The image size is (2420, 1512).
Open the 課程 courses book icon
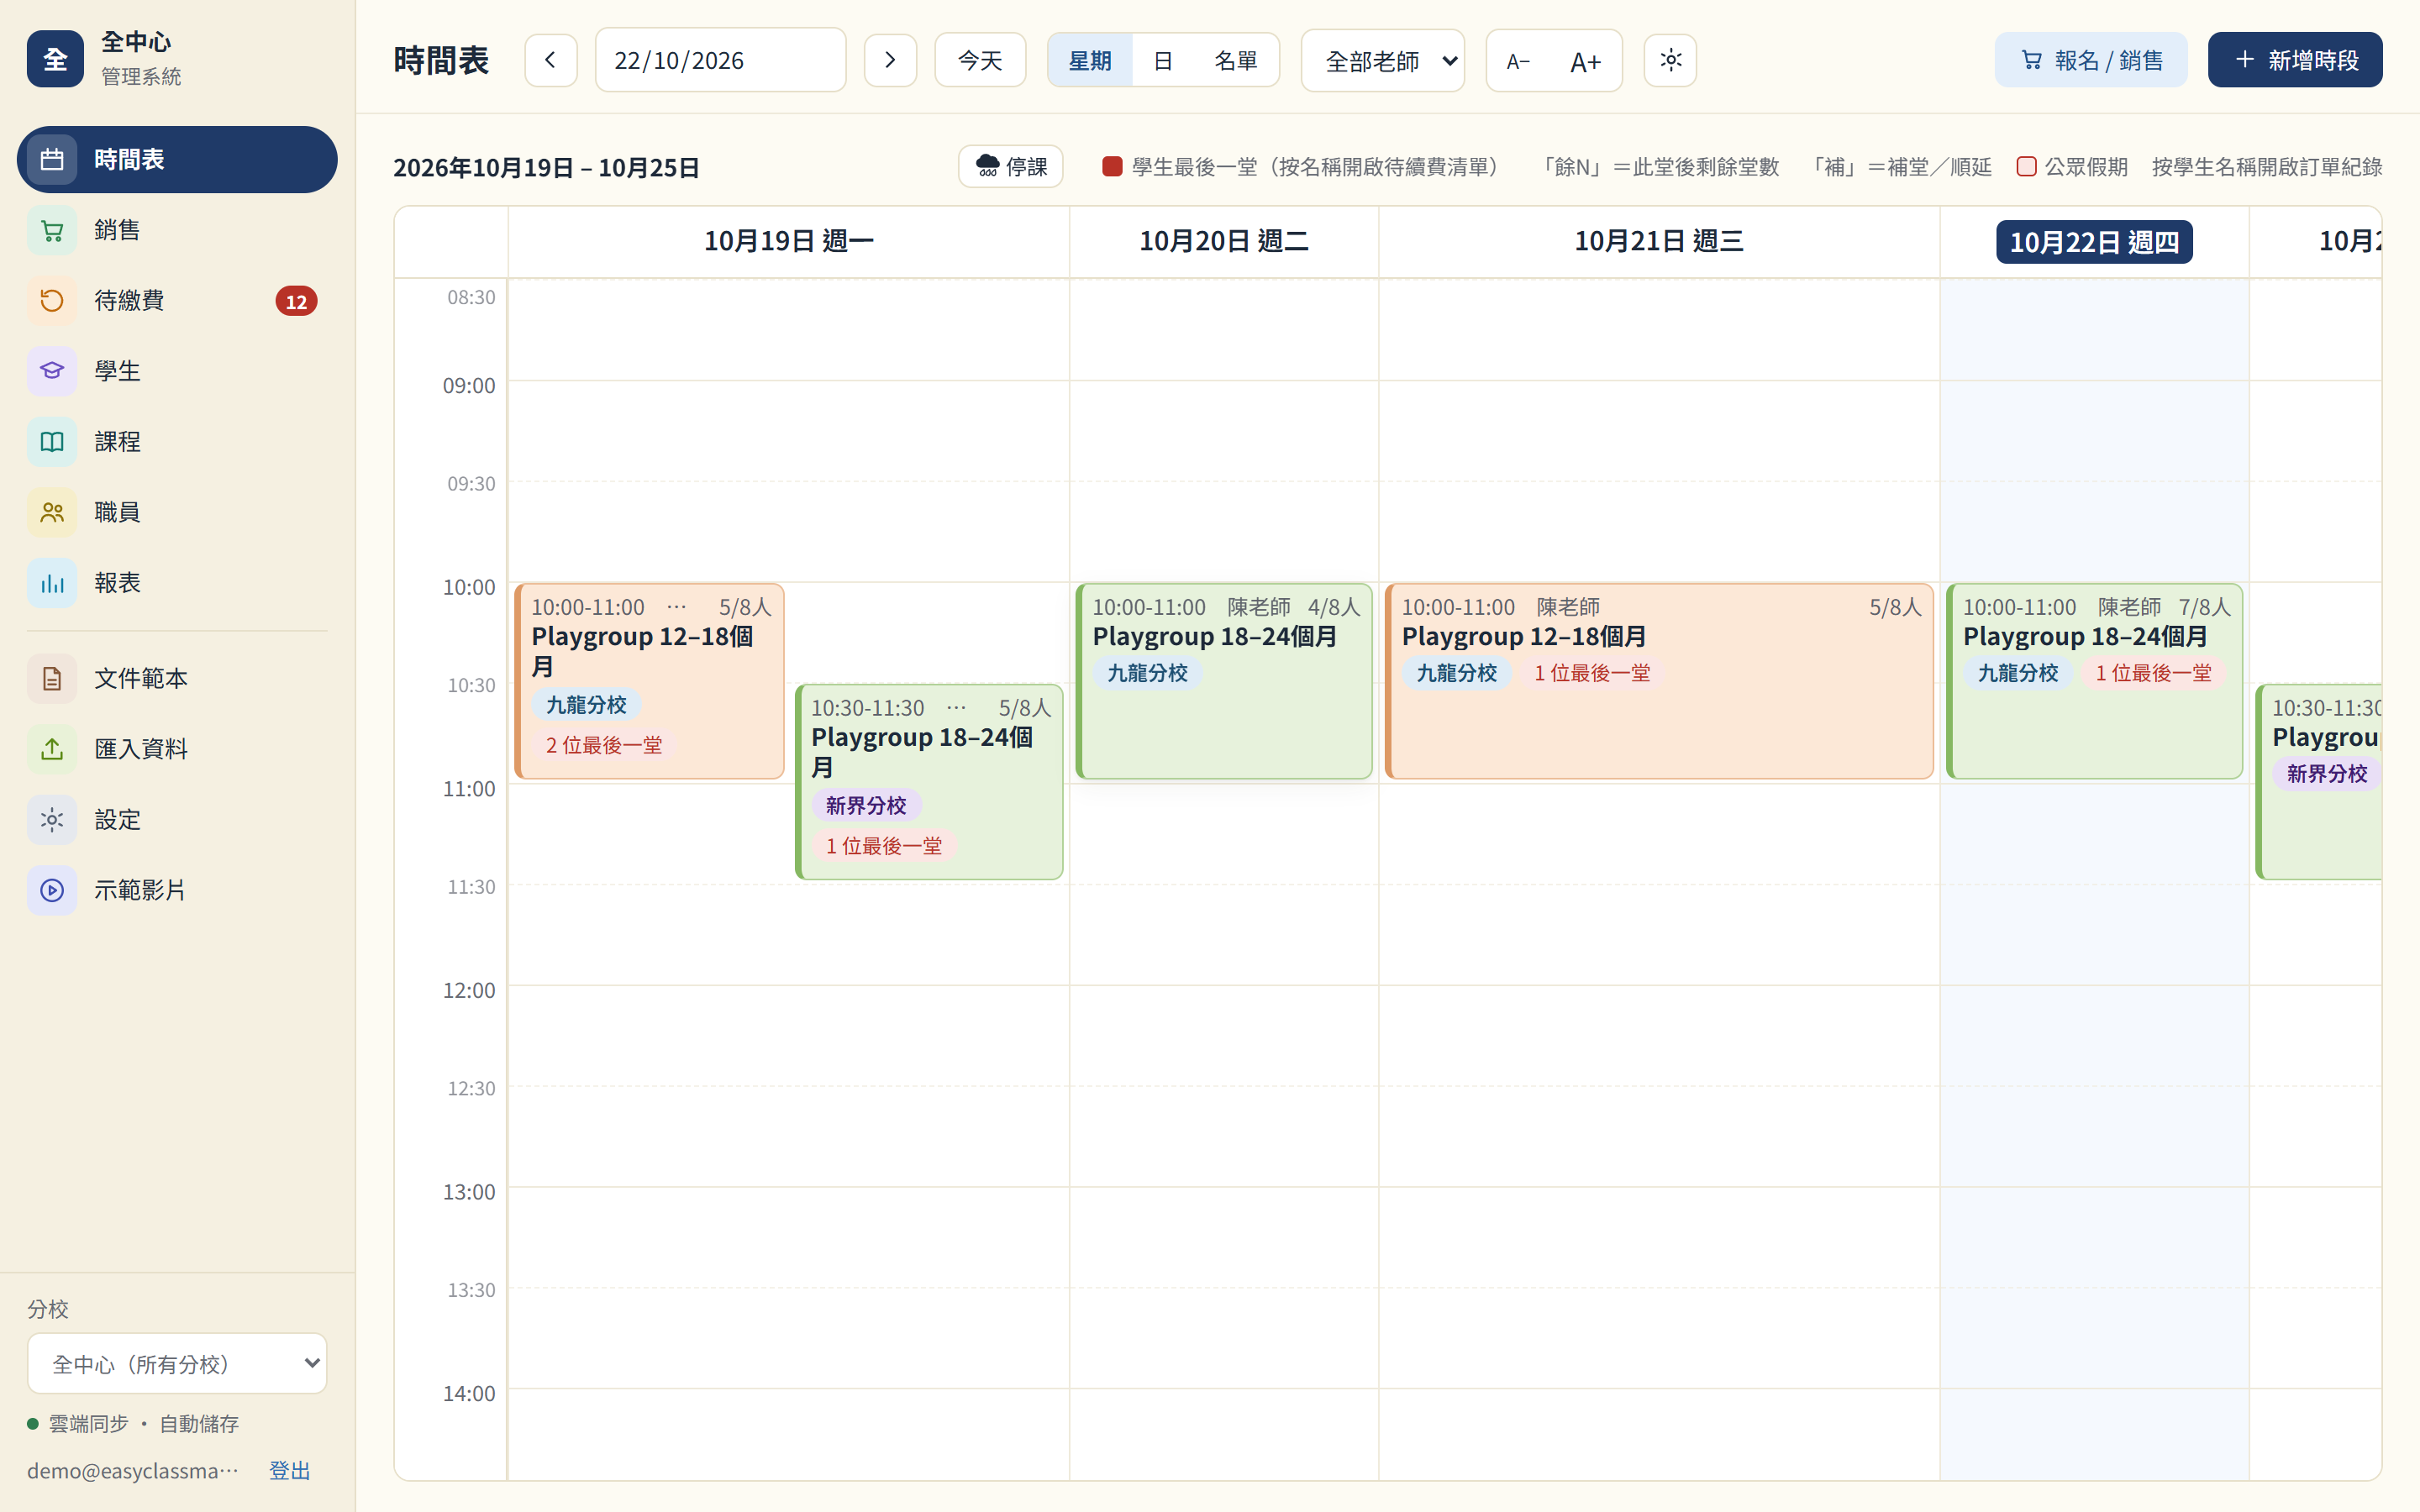52,441
